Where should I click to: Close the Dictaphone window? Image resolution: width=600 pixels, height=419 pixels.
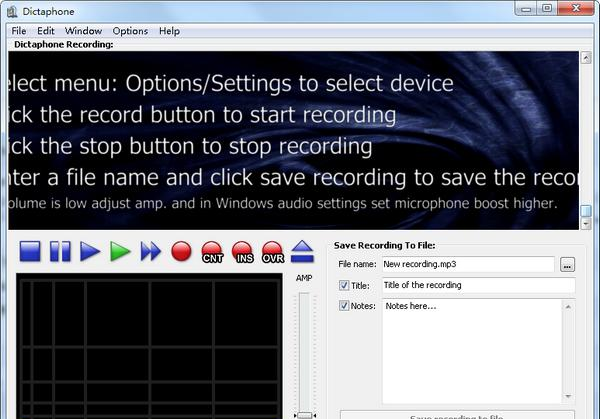tap(576, 8)
